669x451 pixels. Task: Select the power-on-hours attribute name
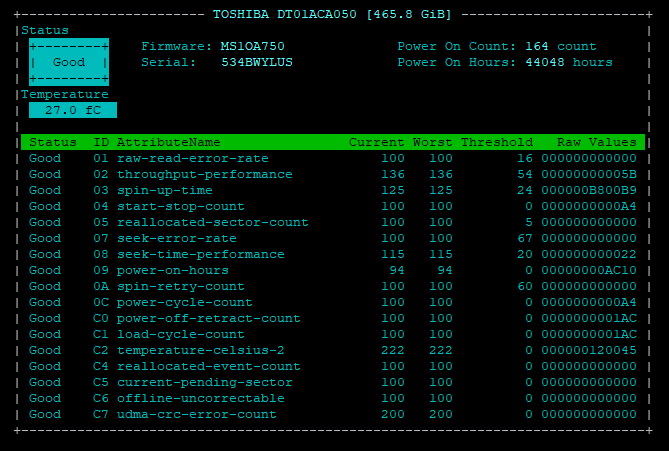pos(172,271)
